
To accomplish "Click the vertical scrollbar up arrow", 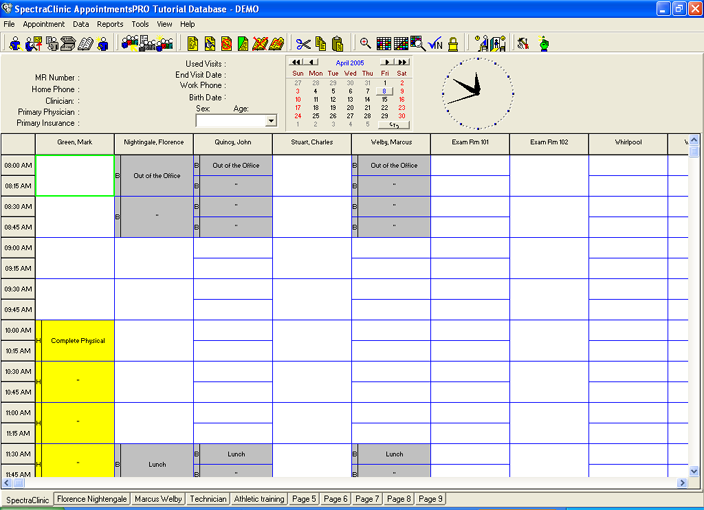I will click(694, 140).
